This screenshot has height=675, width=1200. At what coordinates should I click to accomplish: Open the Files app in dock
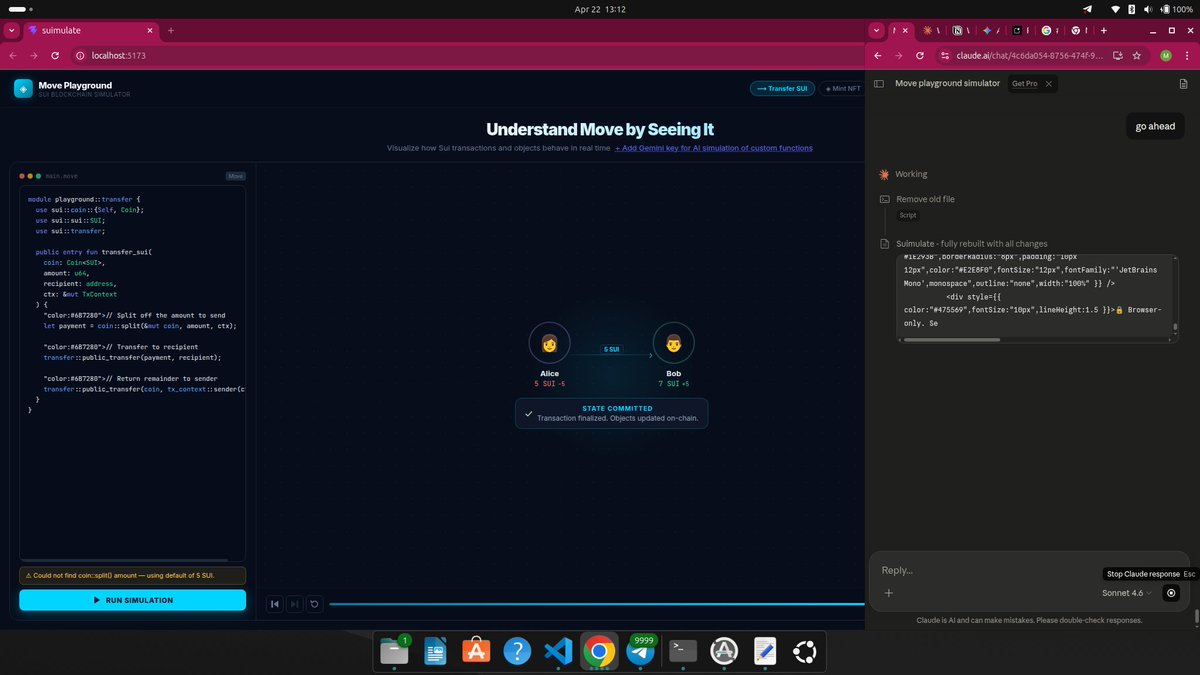pyautogui.click(x=395, y=652)
